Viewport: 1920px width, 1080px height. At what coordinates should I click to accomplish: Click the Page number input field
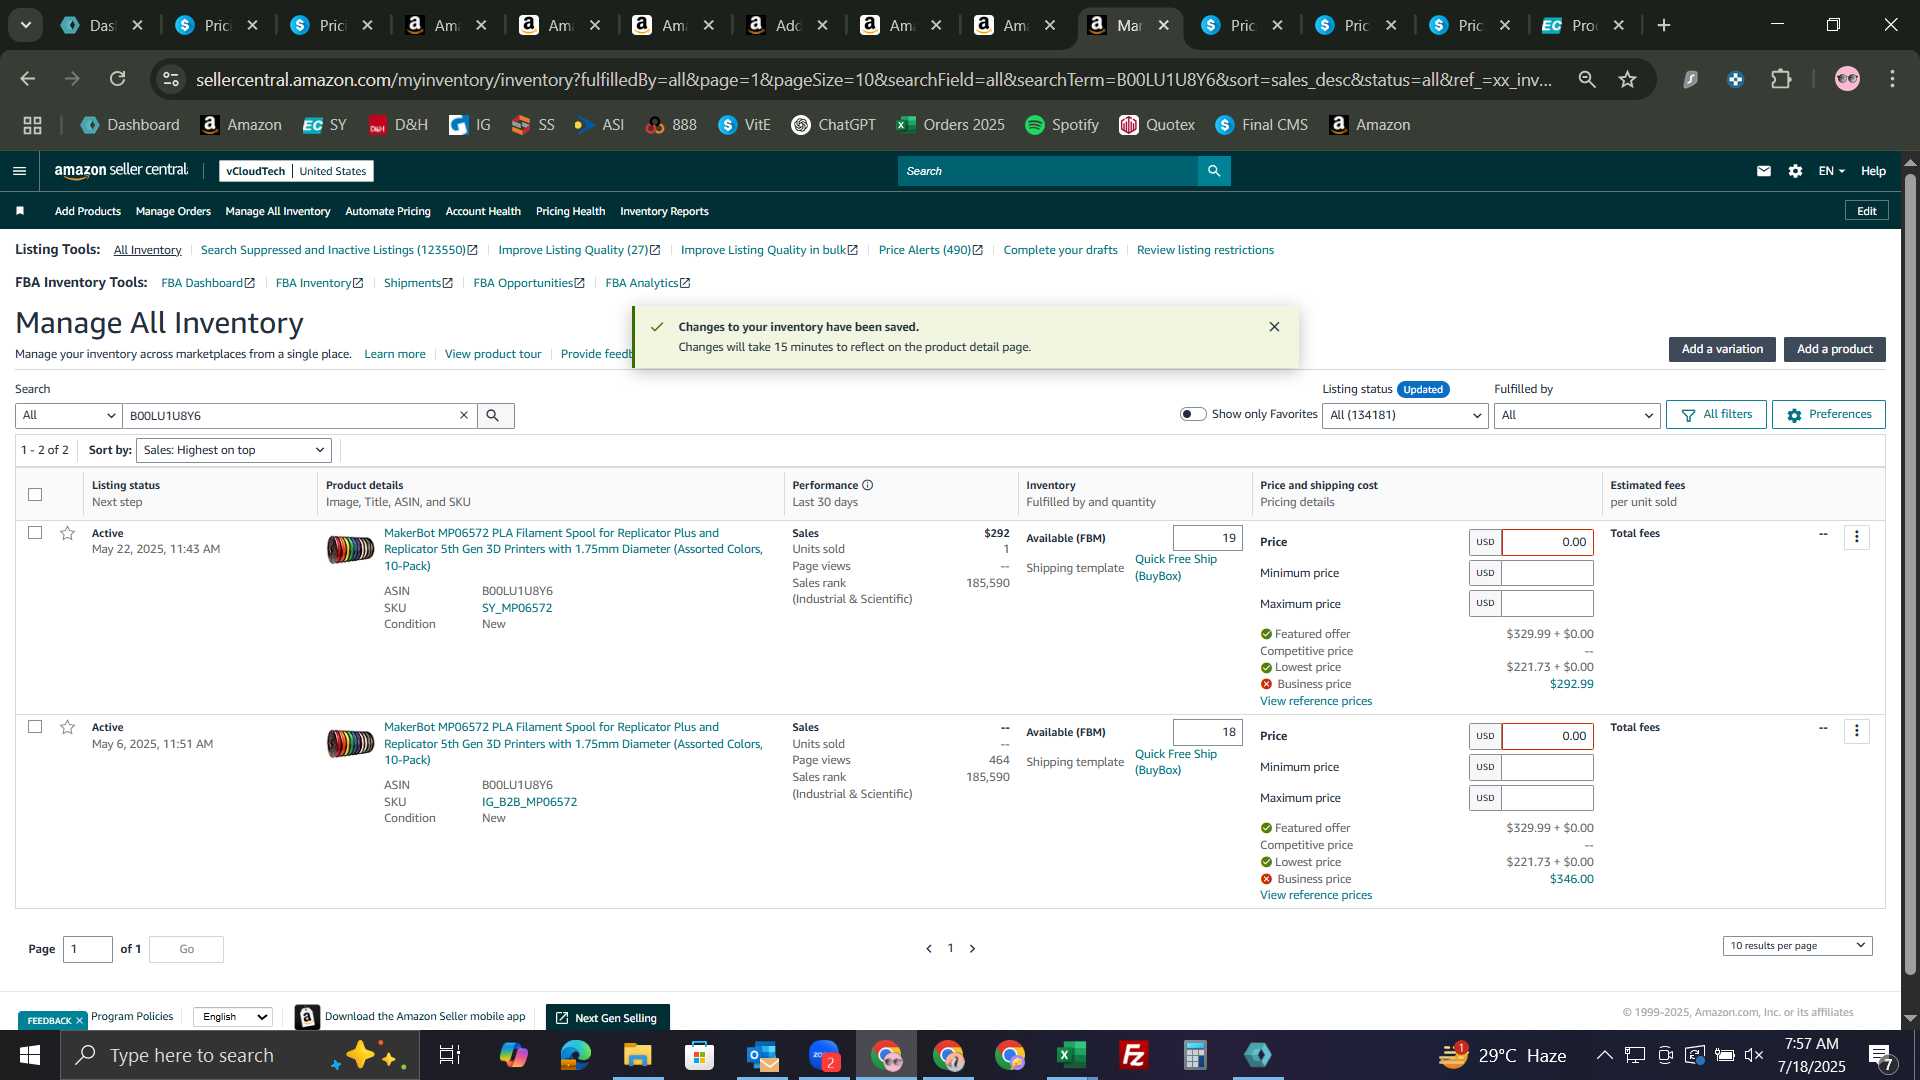88,949
